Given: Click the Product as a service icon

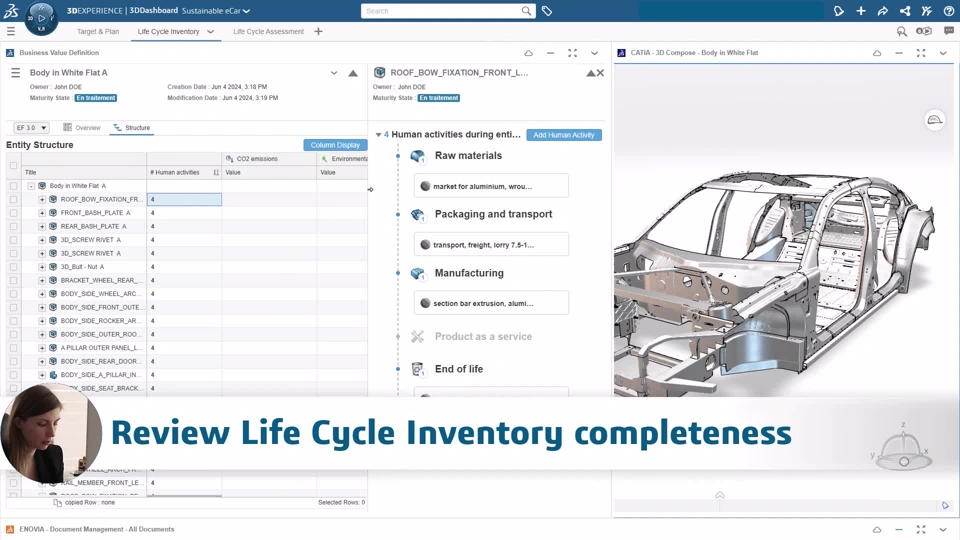Looking at the screenshot, I should pos(418,337).
